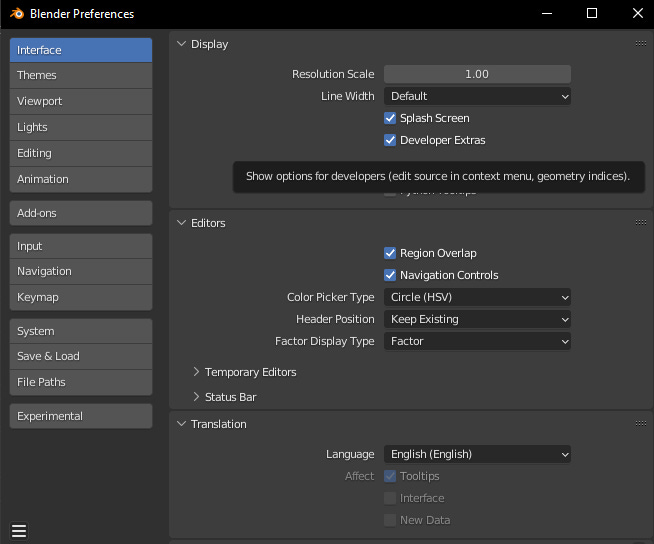Turn off Navigation Controls checkbox
This screenshot has width=654, height=544.
pyautogui.click(x=390, y=275)
